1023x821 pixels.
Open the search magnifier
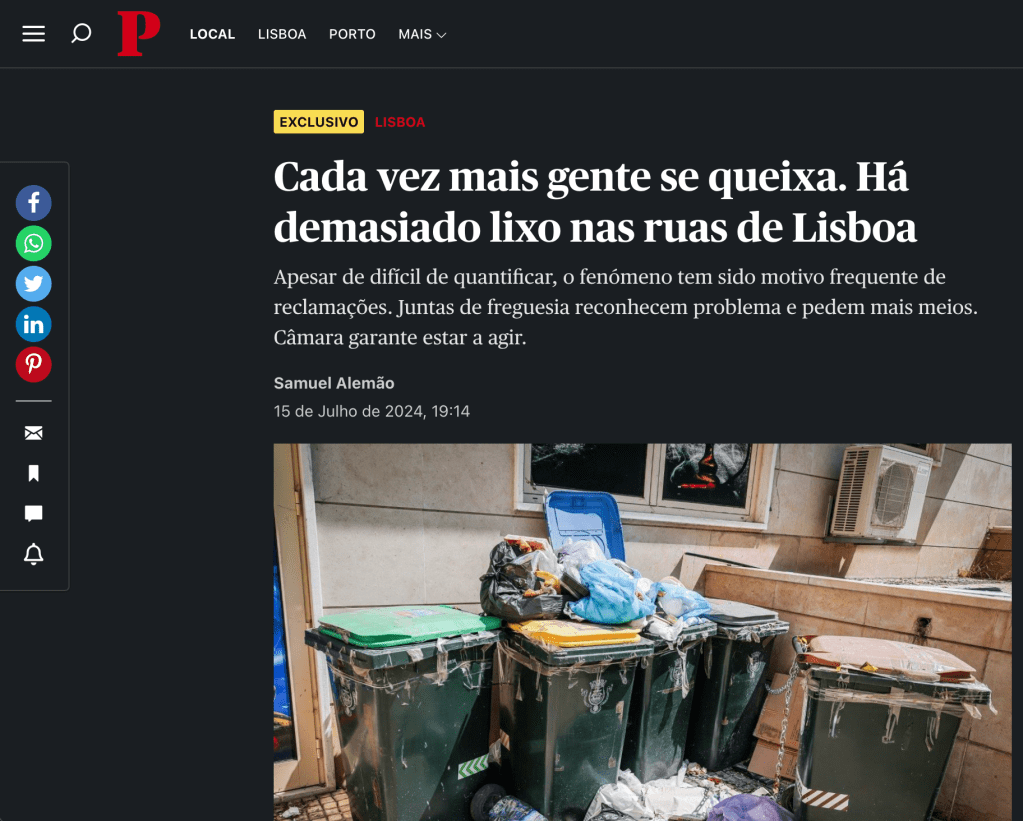[x=81, y=33]
